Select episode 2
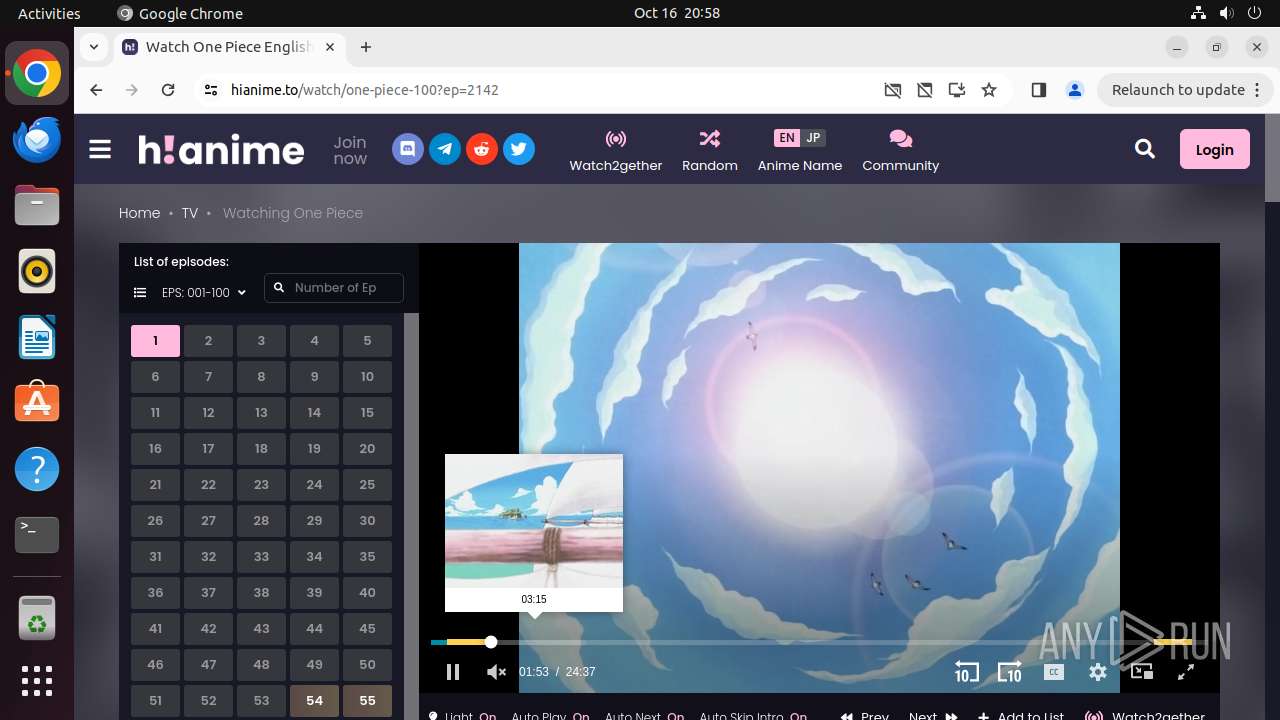This screenshot has height=720, width=1280. coord(208,341)
